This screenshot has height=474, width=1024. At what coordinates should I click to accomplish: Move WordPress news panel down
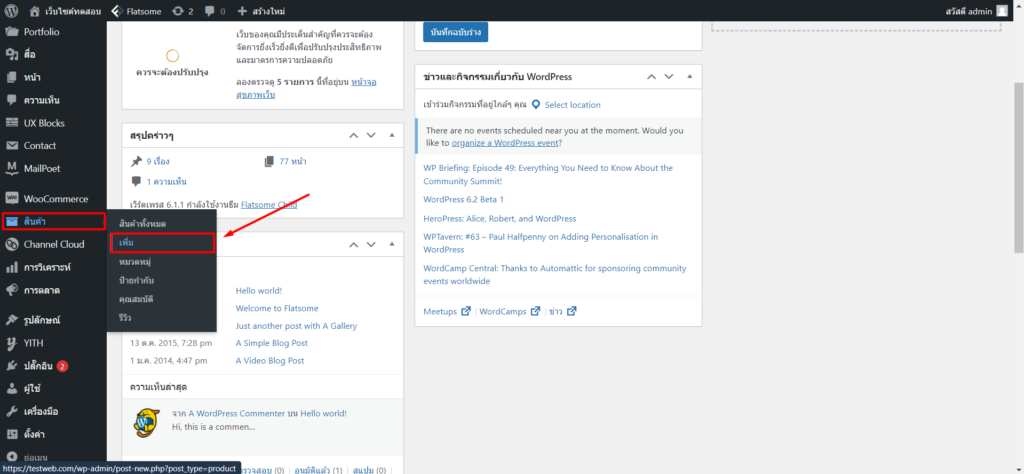[x=668, y=76]
